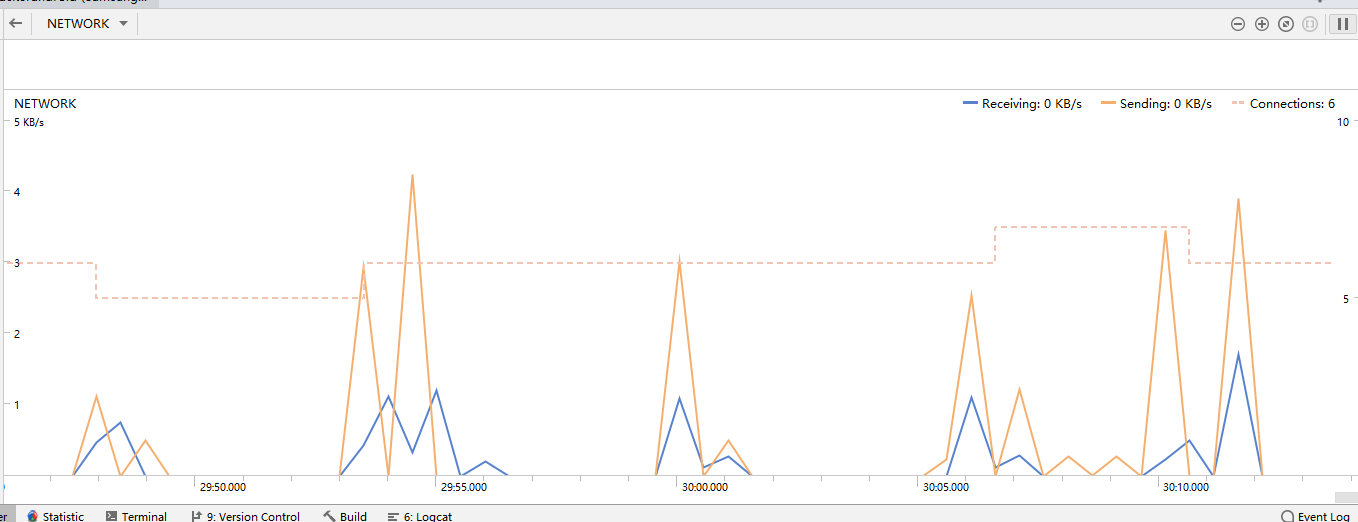1358x522 pixels.
Task: Click the "5 KB/s" axis label
Action: coord(29,122)
